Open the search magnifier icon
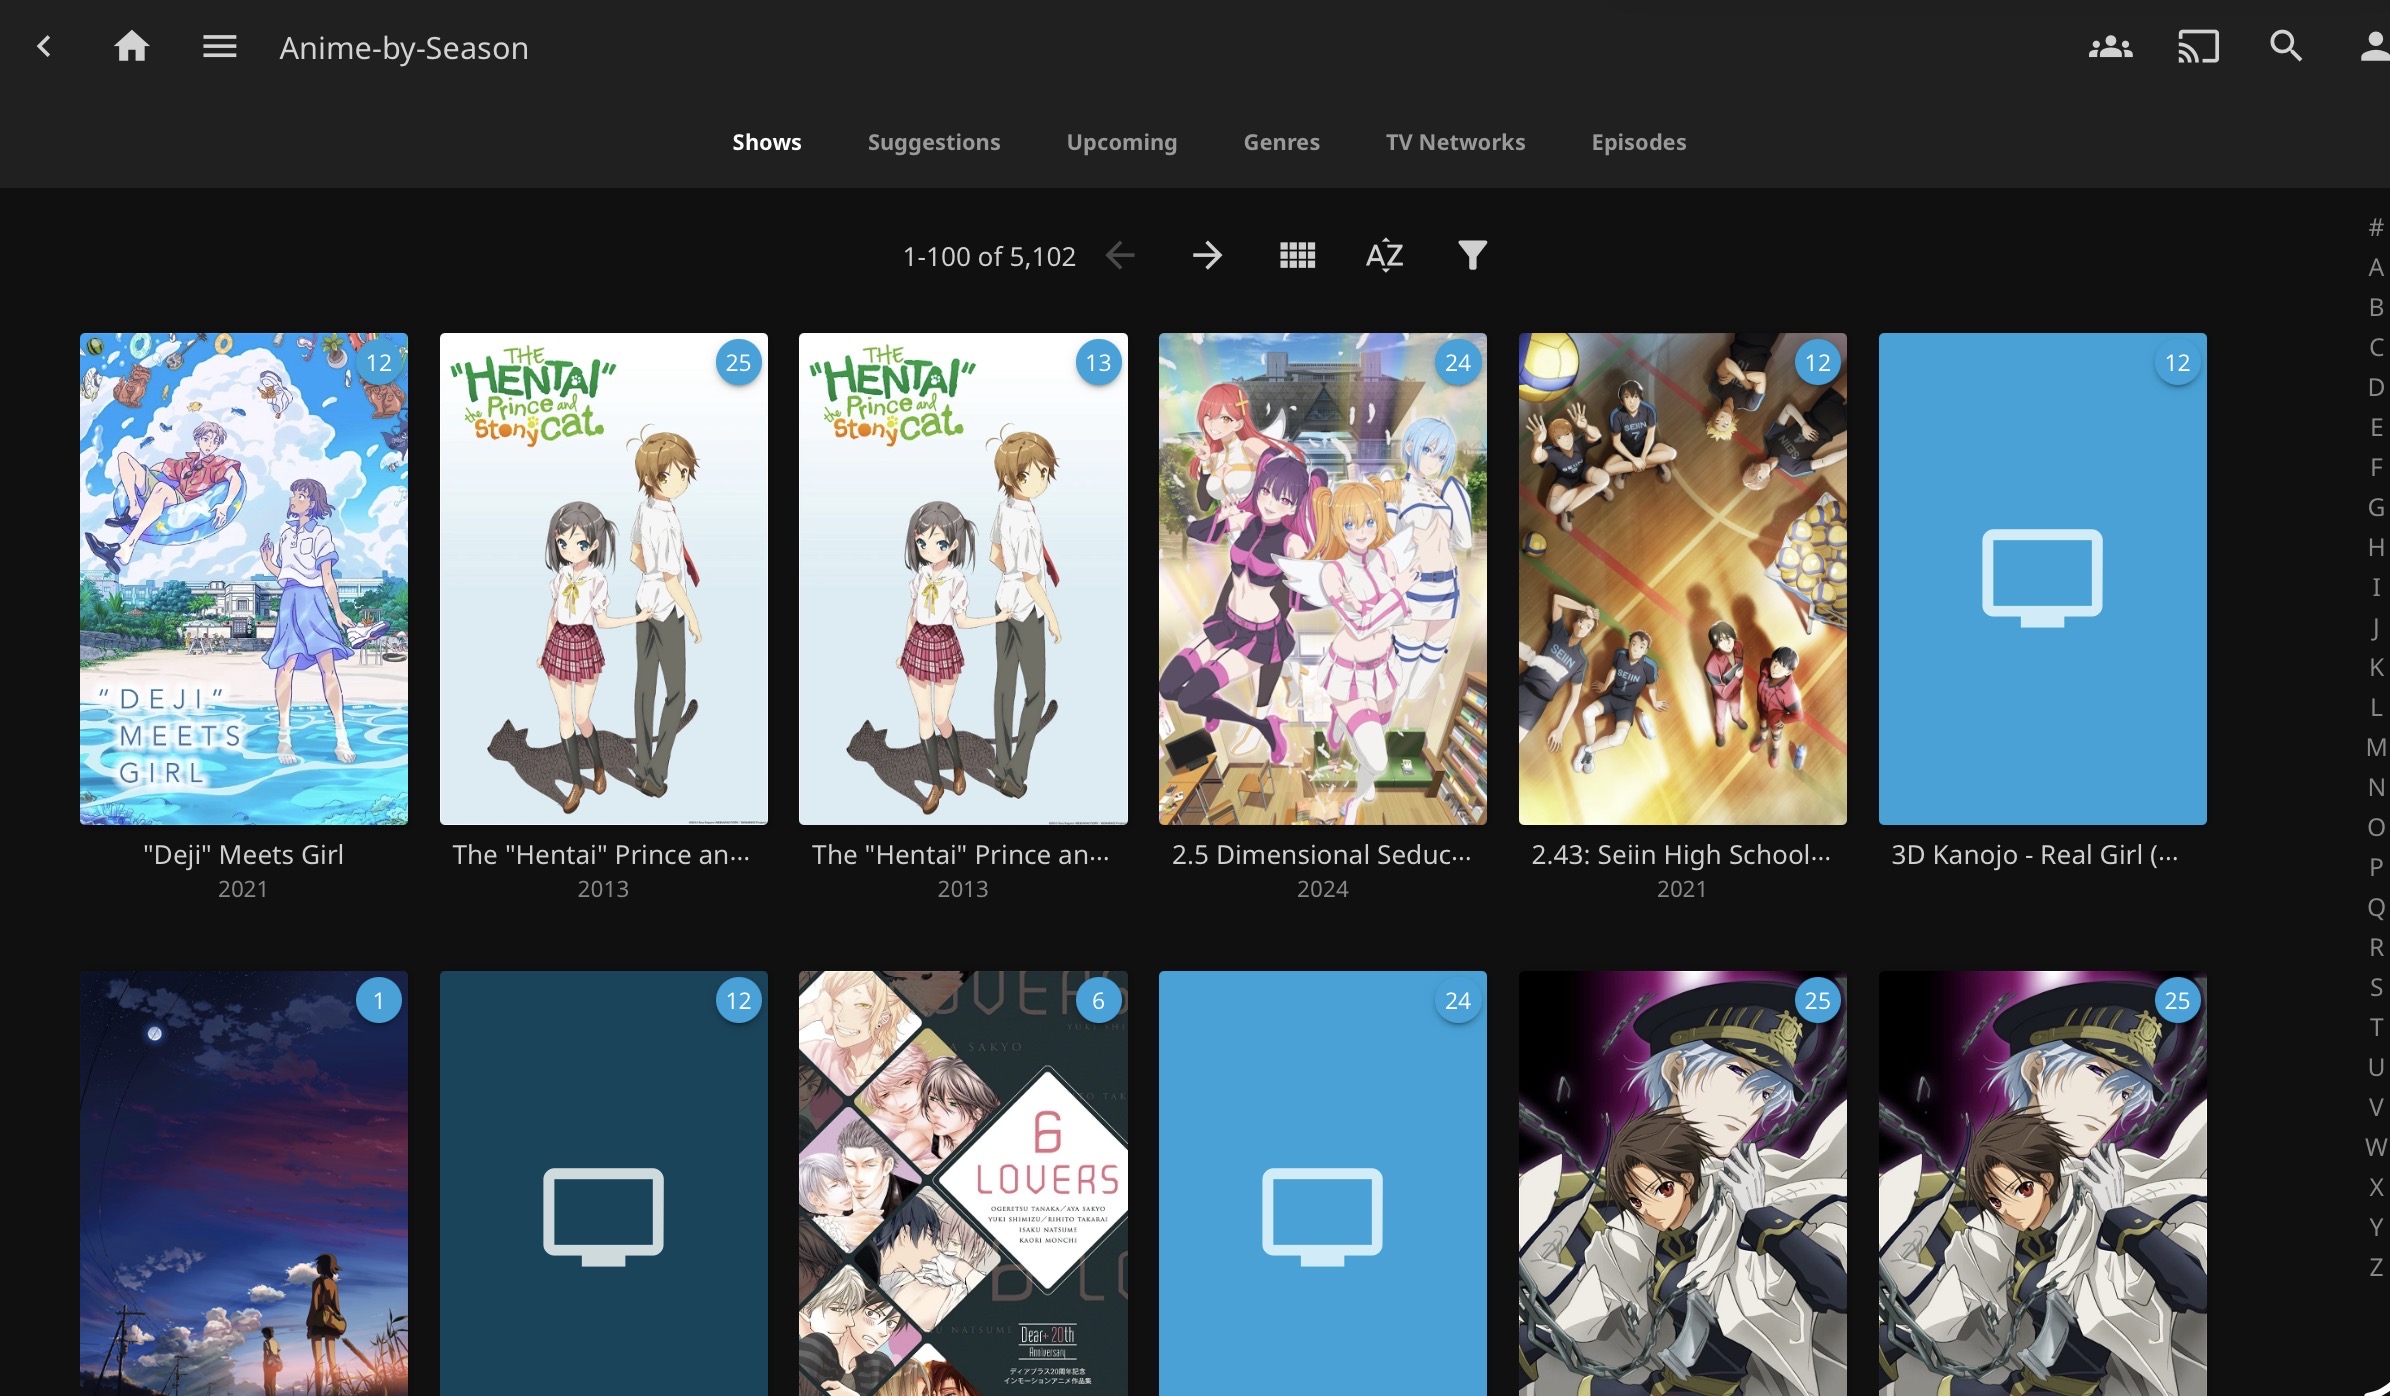2390x1396 pixels. click(2286, 47)
